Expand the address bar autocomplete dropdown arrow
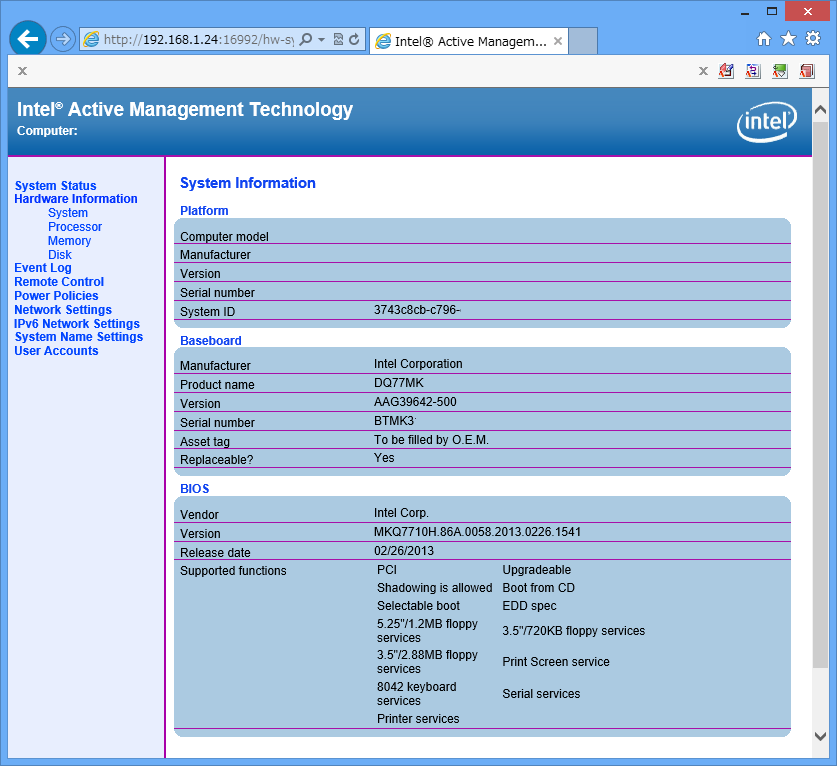Image resolution: width=837 pixels, height=766 pixels. pyautogui.click(x=321, y=40)
